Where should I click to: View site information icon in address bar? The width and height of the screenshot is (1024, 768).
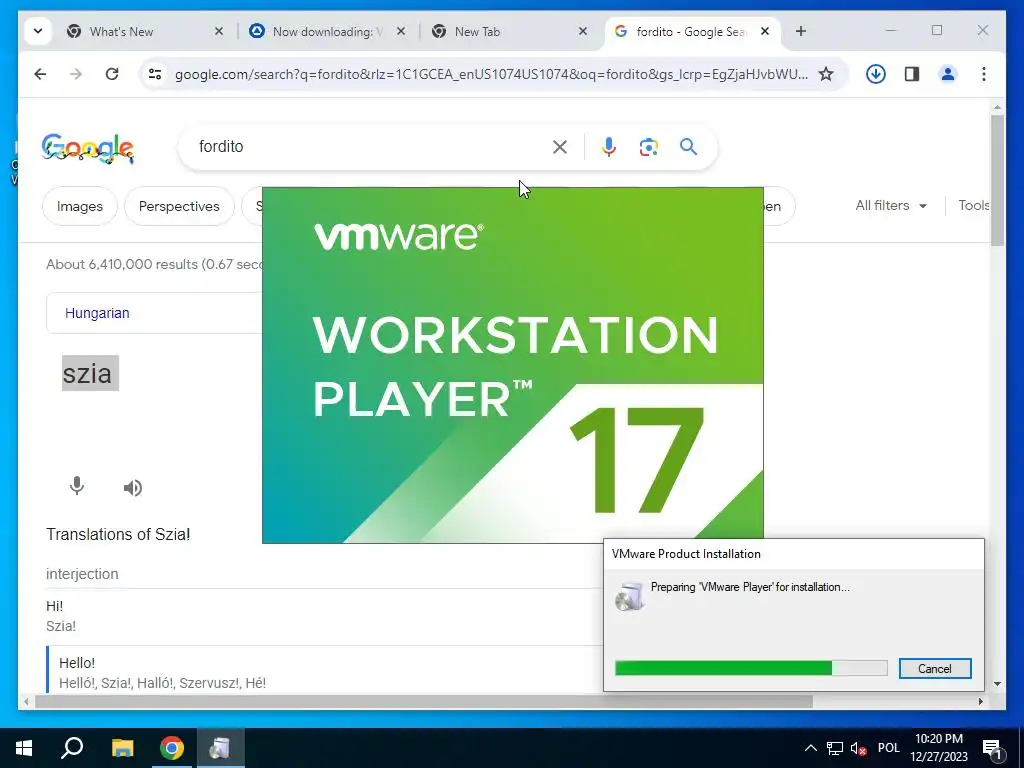[x=155, y=74]
